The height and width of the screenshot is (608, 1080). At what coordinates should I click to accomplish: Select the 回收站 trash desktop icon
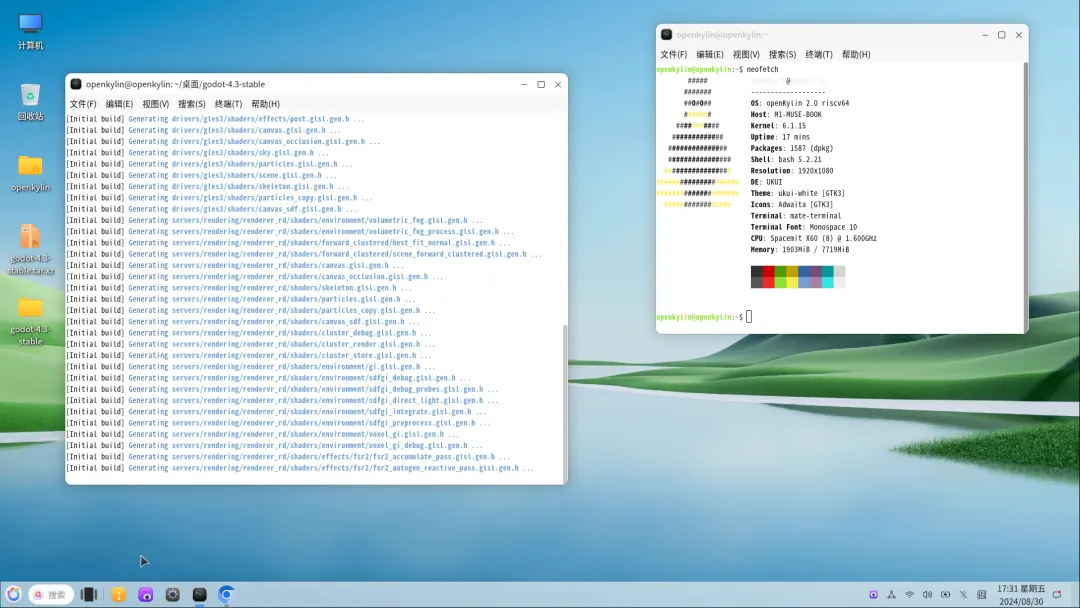30,103
